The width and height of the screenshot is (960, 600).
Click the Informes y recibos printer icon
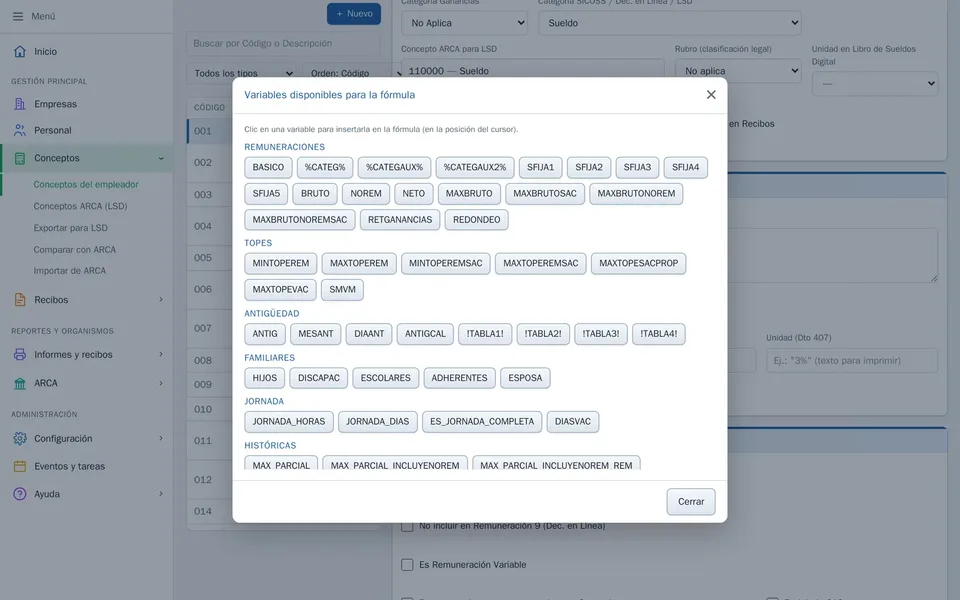point(20,354)
